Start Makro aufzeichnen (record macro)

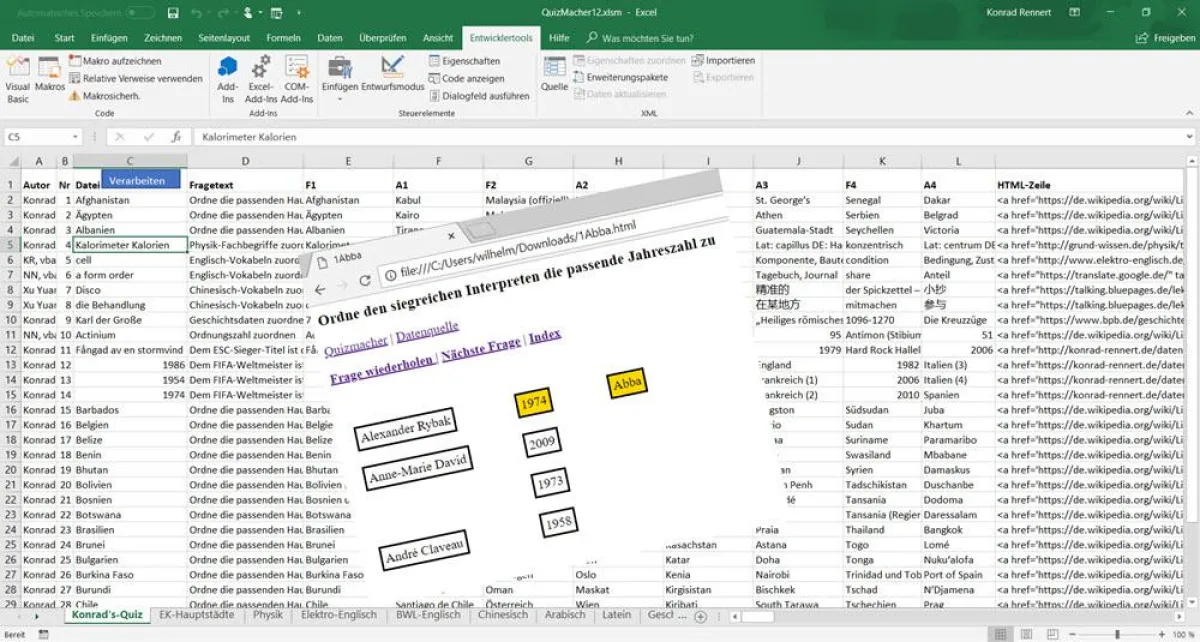pos(120,59)
